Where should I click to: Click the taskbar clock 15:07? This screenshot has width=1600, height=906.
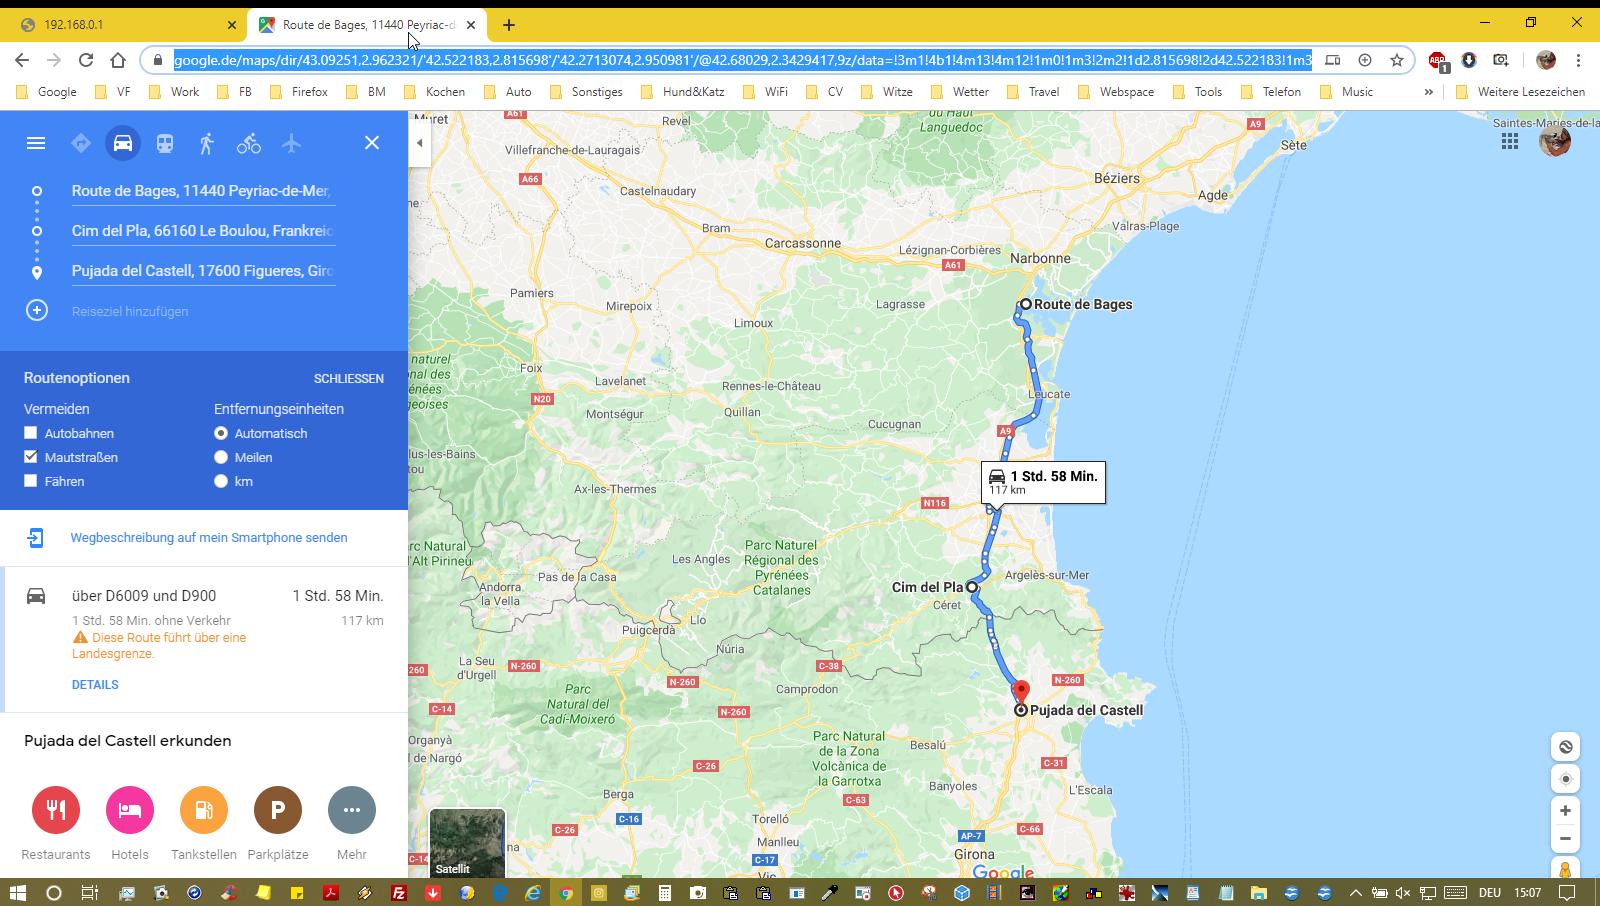[1527, 893]
